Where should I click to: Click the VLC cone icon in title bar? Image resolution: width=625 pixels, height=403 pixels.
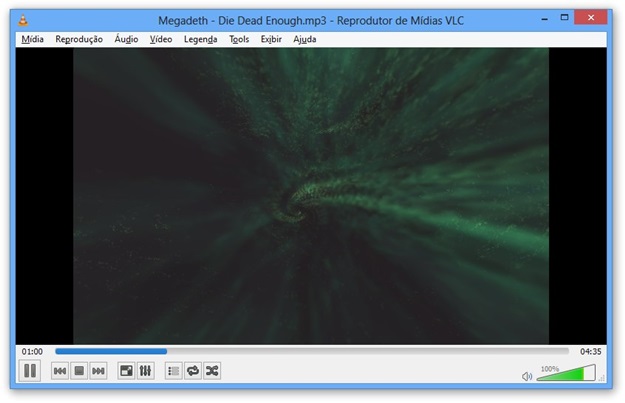point(23,20)
